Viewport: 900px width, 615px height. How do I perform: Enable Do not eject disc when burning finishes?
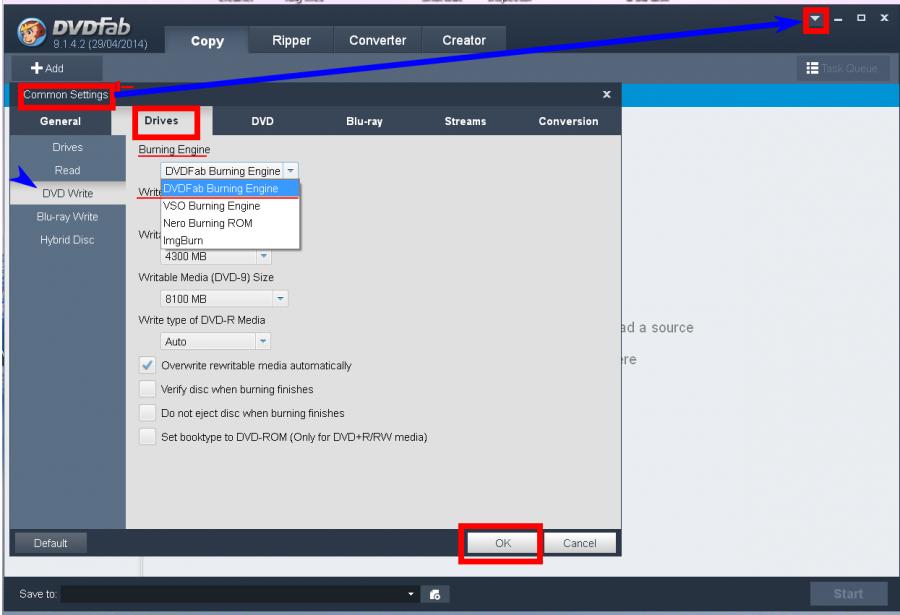click(148, 413)
